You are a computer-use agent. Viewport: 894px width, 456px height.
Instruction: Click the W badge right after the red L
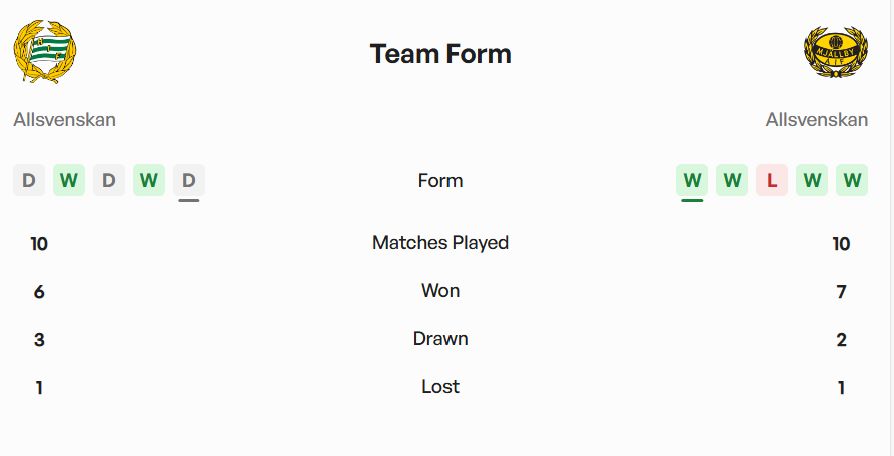pos(812,180)
